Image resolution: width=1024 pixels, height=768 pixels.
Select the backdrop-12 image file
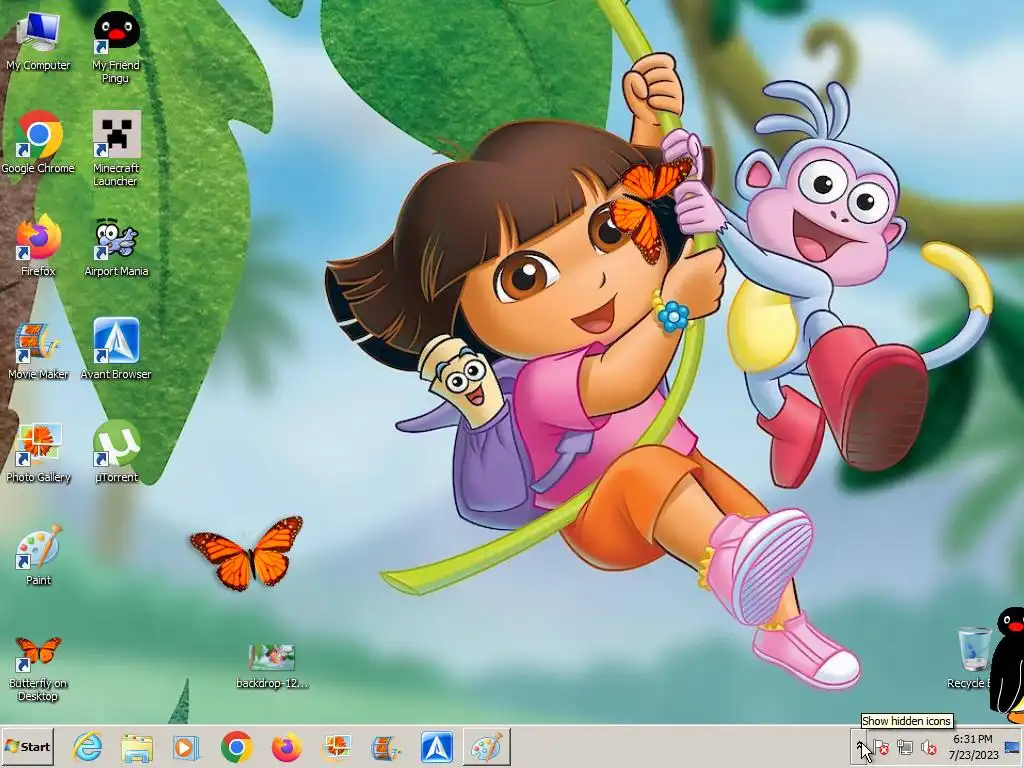[x=272, y=666]
